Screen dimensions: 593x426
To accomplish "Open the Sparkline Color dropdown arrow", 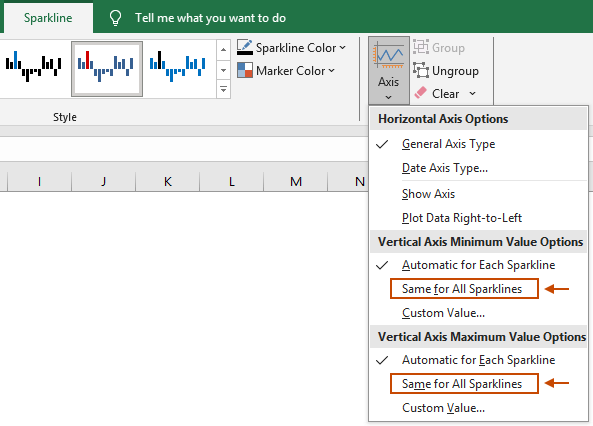I will (x=343, y=48).
